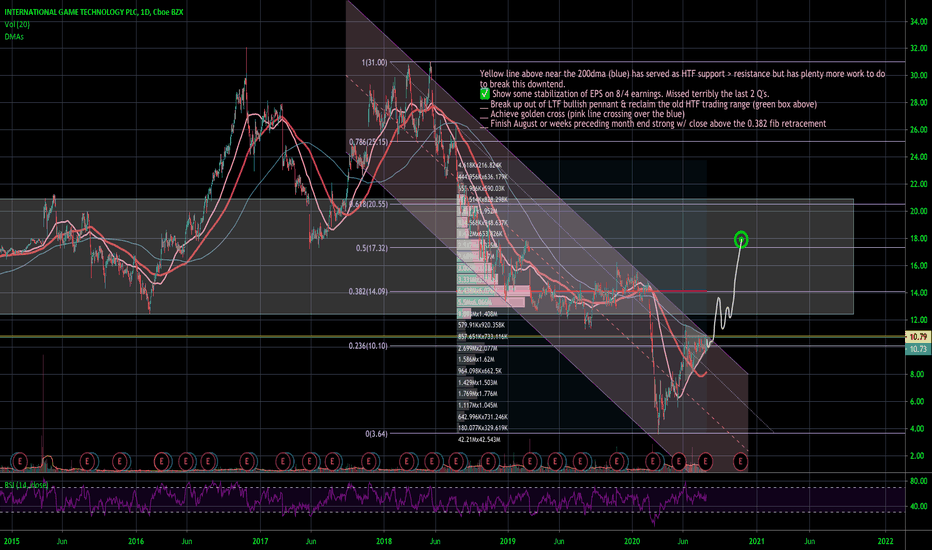The width and height of the screenshot is (932, 550).
Task: Click 2019 on the time axis
Action: click(x=507, y=541)
